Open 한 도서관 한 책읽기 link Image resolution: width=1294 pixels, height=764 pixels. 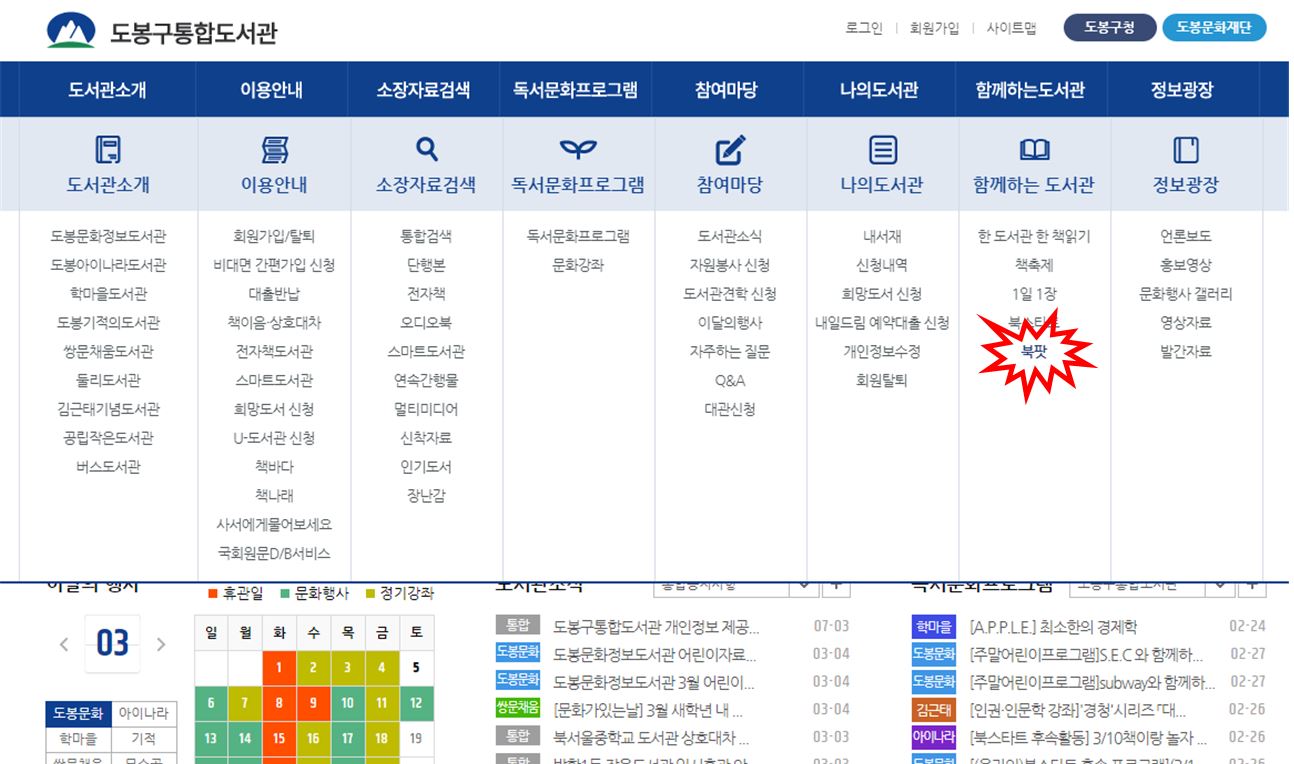1034,237
